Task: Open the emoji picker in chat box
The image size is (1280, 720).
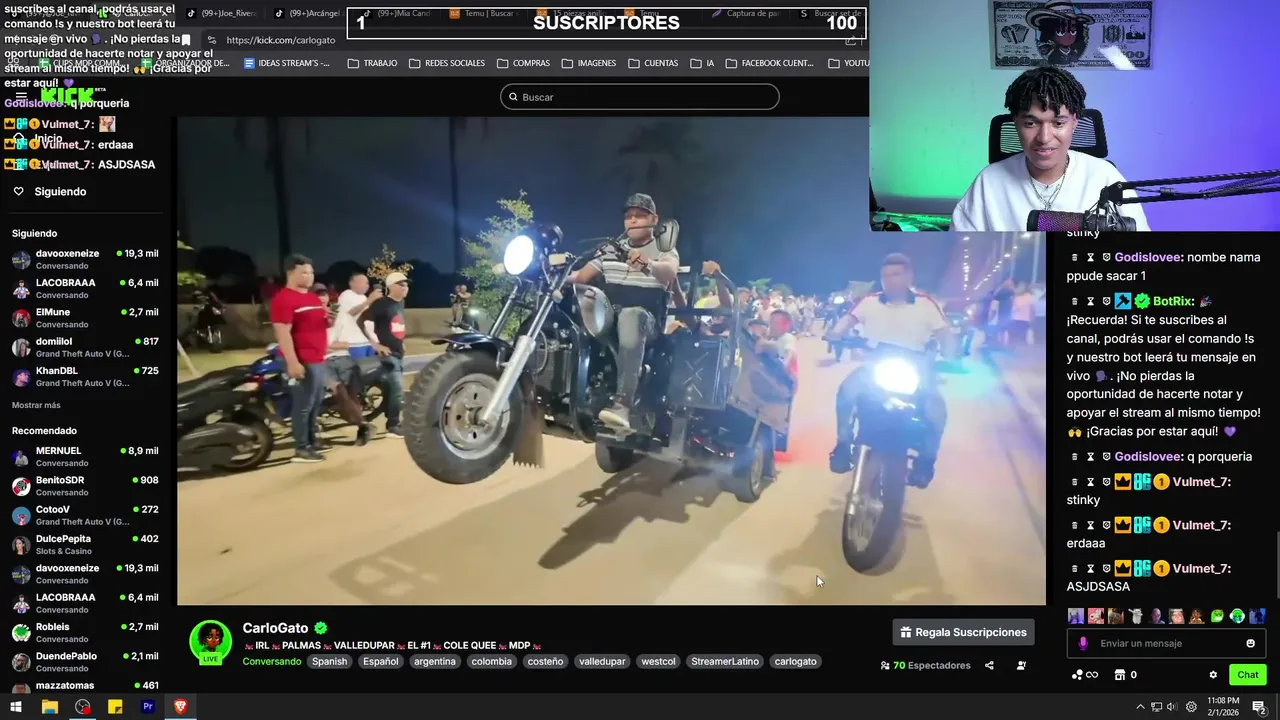Action: (1250, 644)
